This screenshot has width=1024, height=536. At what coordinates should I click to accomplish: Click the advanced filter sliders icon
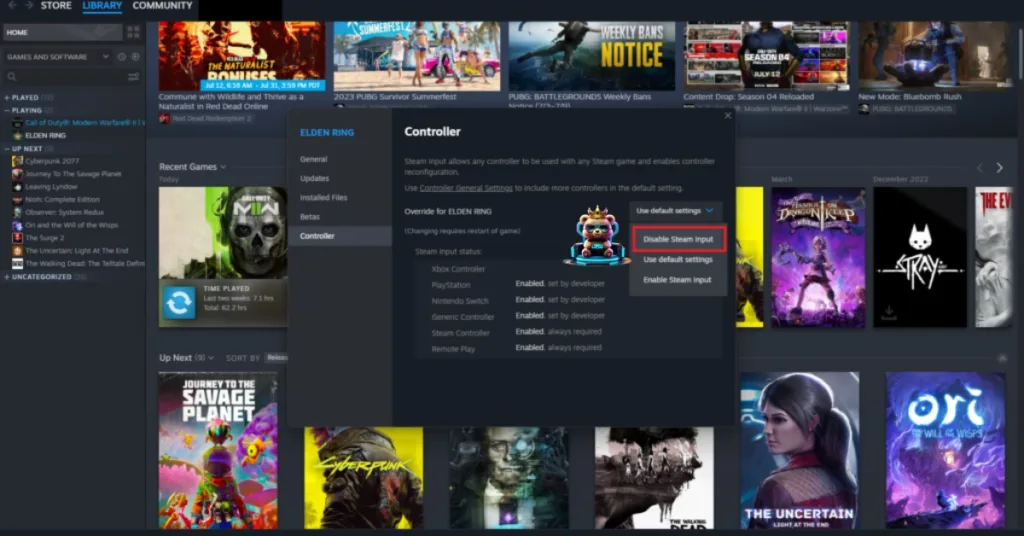pyautogui.click(x=133, y=77)
